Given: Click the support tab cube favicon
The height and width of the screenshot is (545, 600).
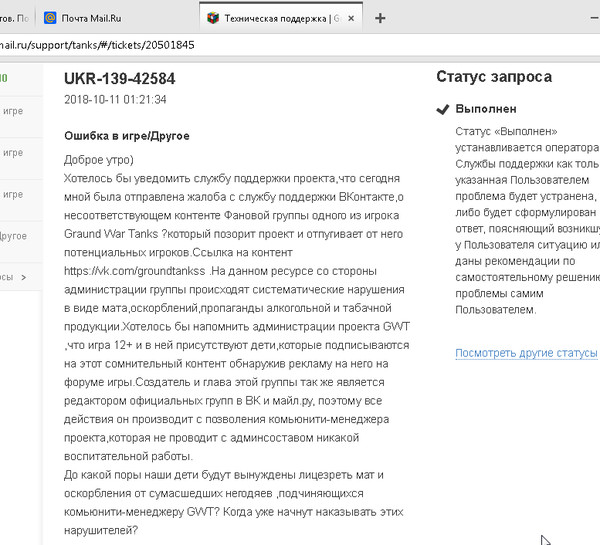Looking at the screenshot, I should pos(213,18).
